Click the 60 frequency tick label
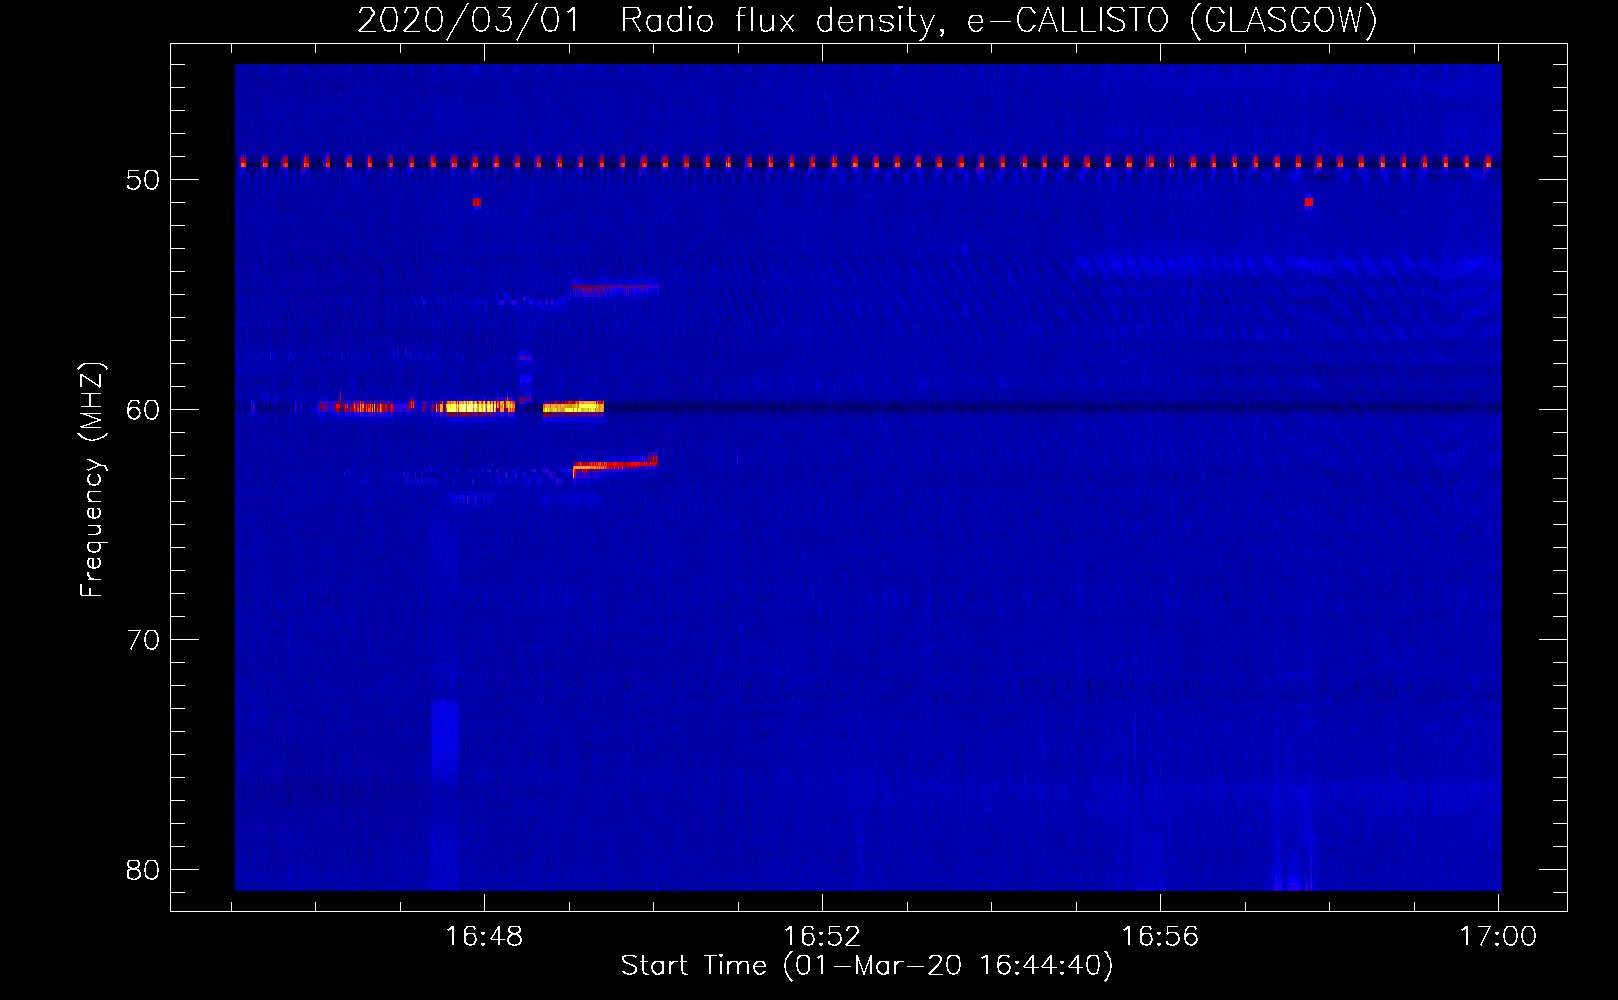Viewport: 1618px width, 1000px height. pos(143,410)
